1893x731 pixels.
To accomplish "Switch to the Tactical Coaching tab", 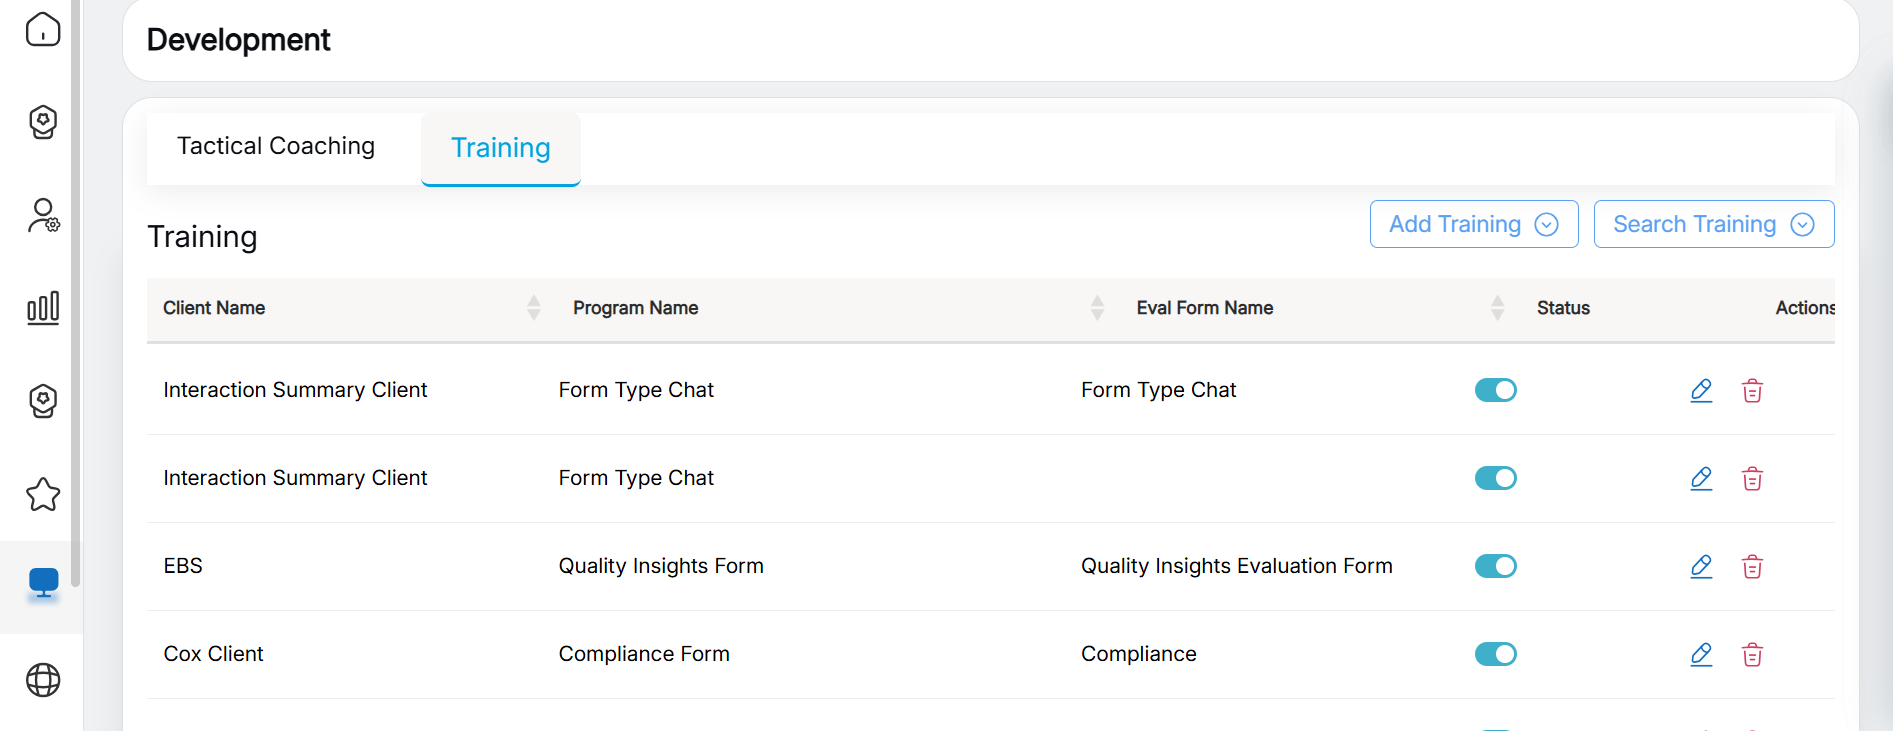I will pyautogui.click(x=276, y=146).
